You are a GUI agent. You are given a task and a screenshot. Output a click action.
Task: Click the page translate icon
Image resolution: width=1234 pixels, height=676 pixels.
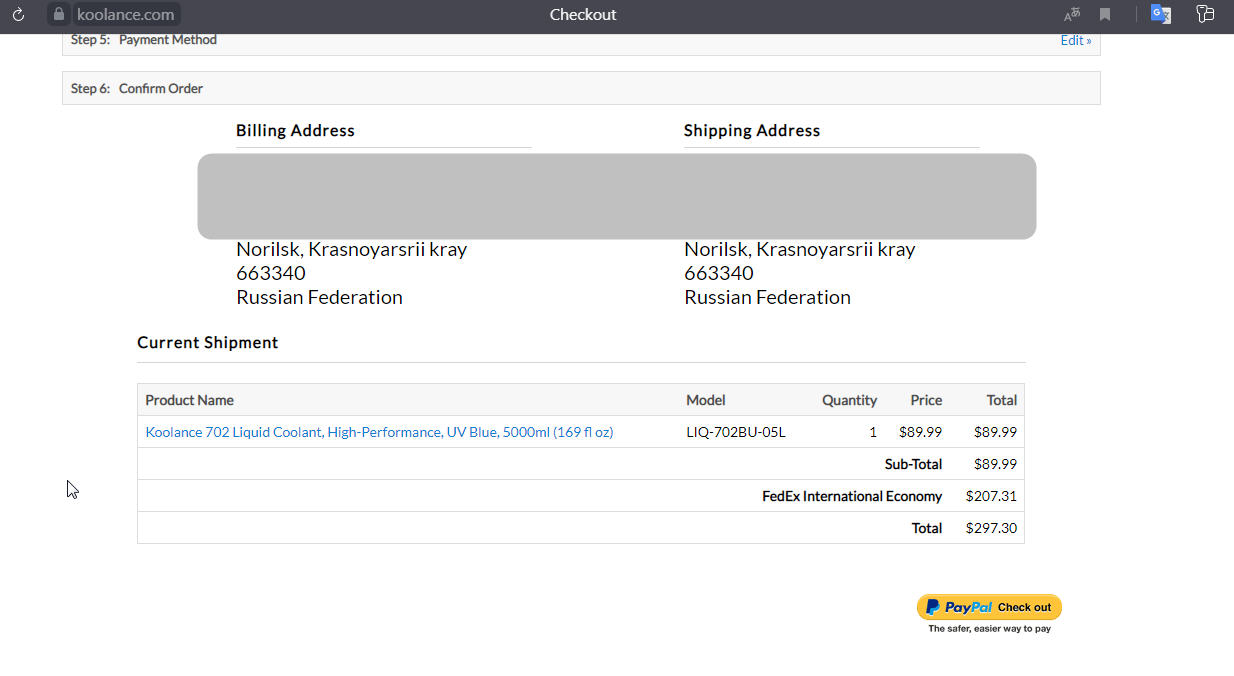[1072, 15]
